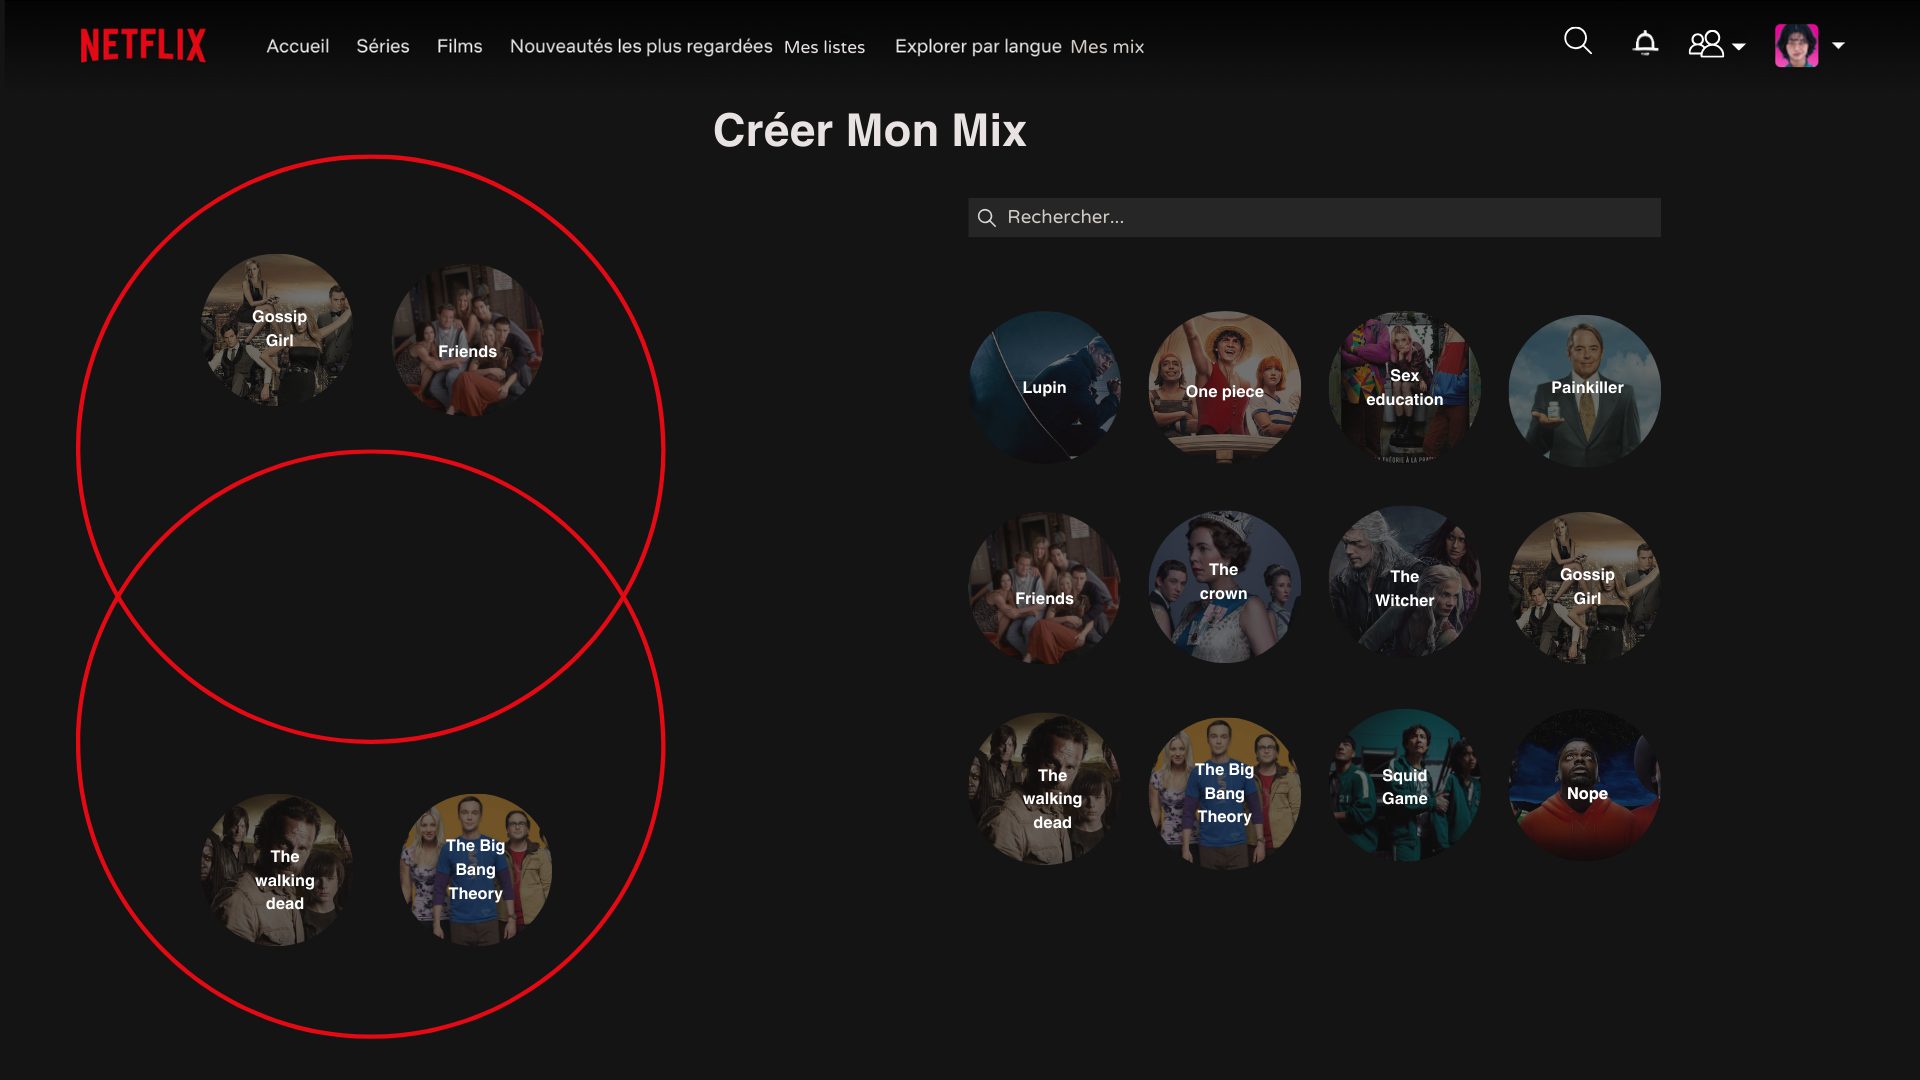The width and height of the screenshot is (1920, 1080).
Task: Select the Sex education show bubble
Action: (x=1404, y=387)
